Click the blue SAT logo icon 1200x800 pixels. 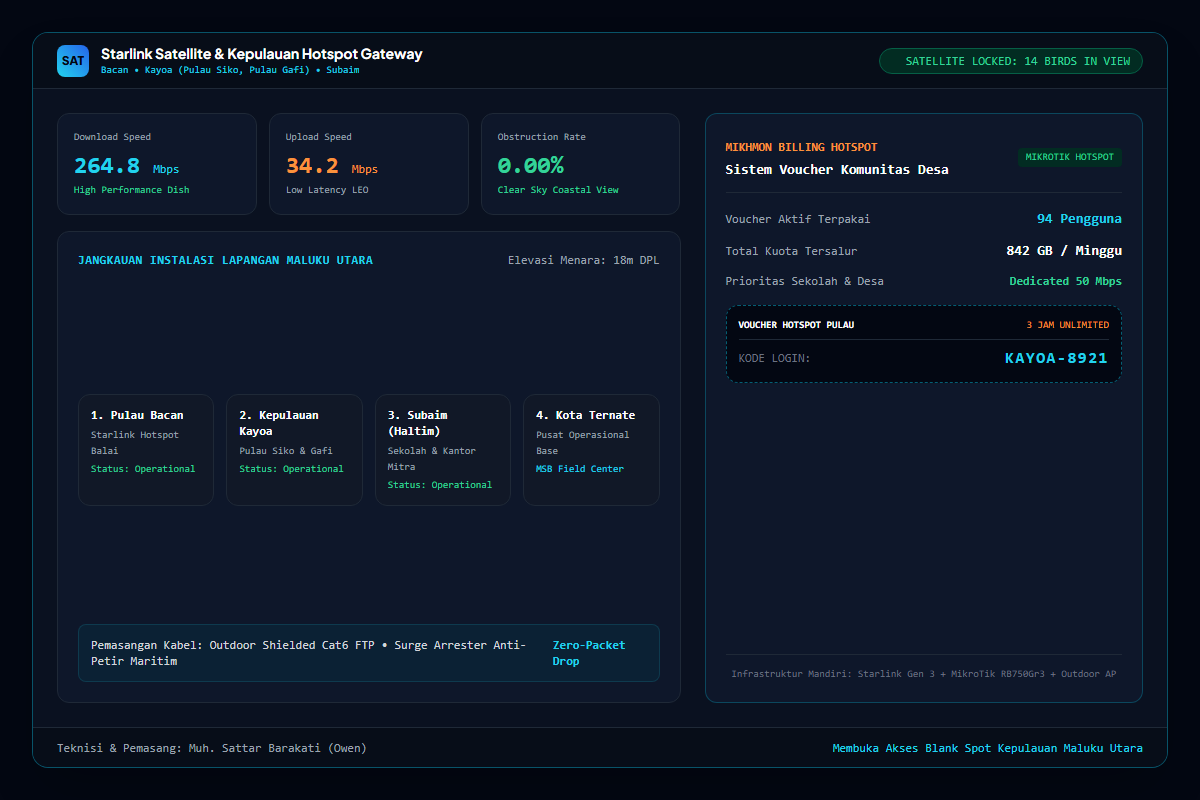click(x=73, y=61)
